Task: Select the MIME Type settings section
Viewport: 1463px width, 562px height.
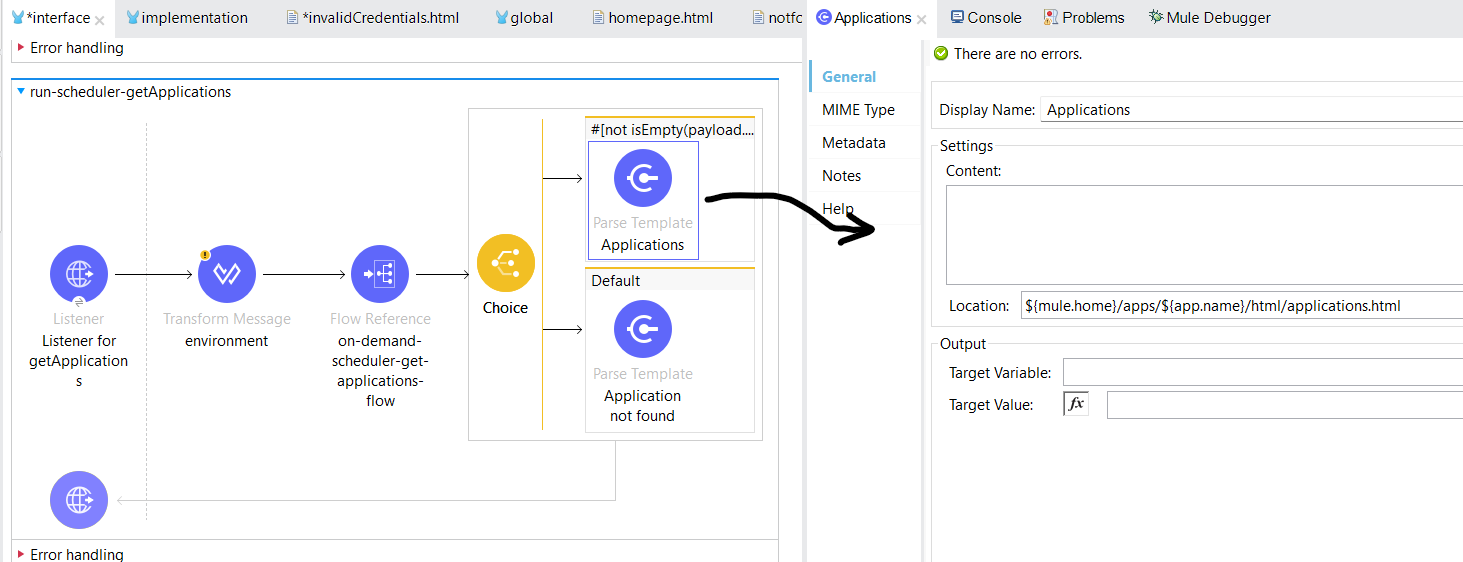Action: [858, 110]
